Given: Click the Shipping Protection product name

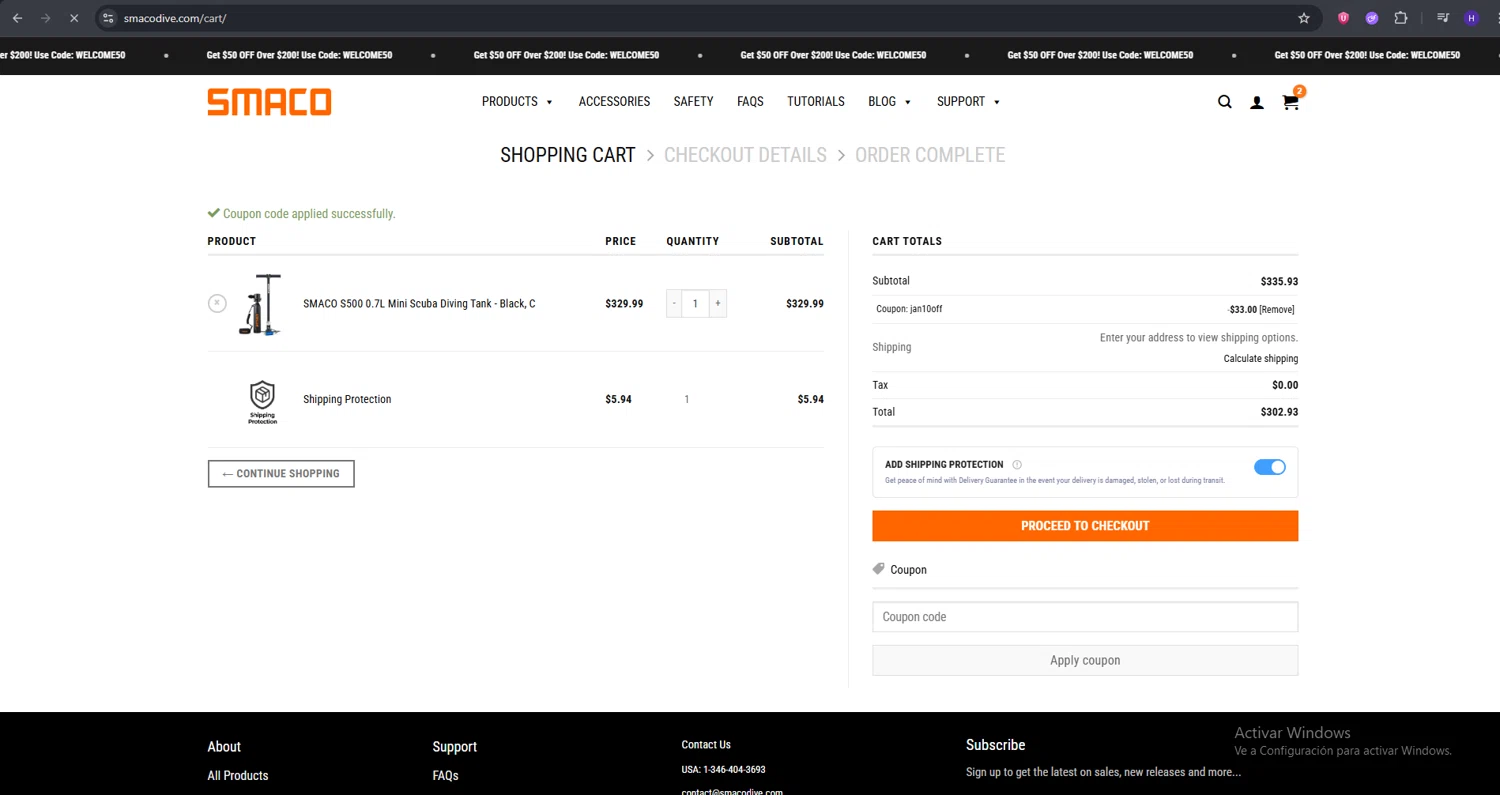Looking at the screenshot, I should pos(347,400).
